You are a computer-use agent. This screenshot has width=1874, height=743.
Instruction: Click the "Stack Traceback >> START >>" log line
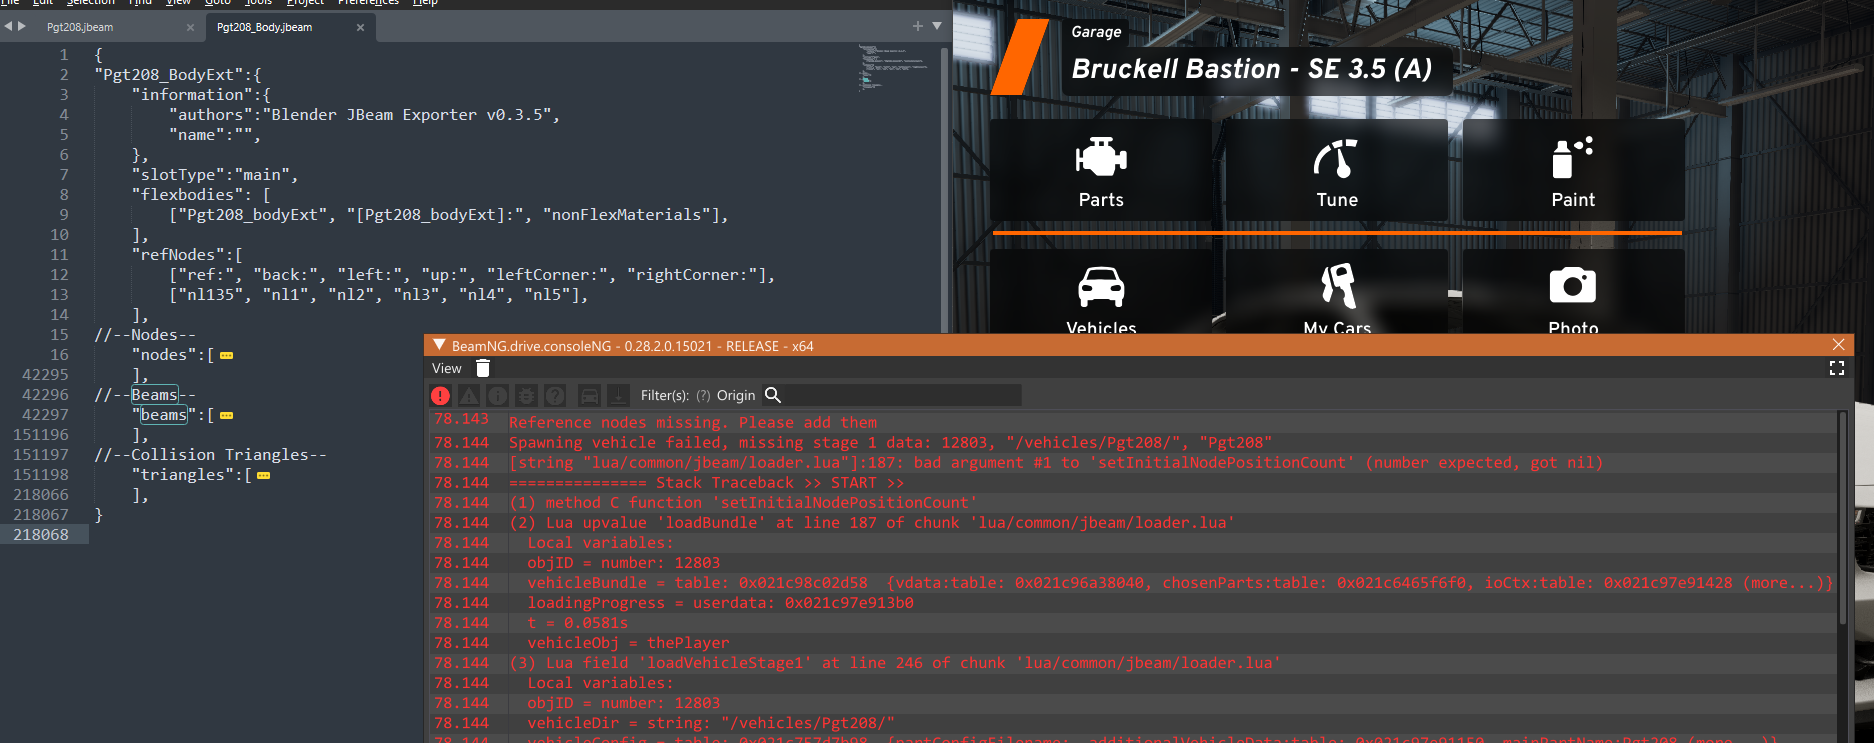(x=706, y=483)
